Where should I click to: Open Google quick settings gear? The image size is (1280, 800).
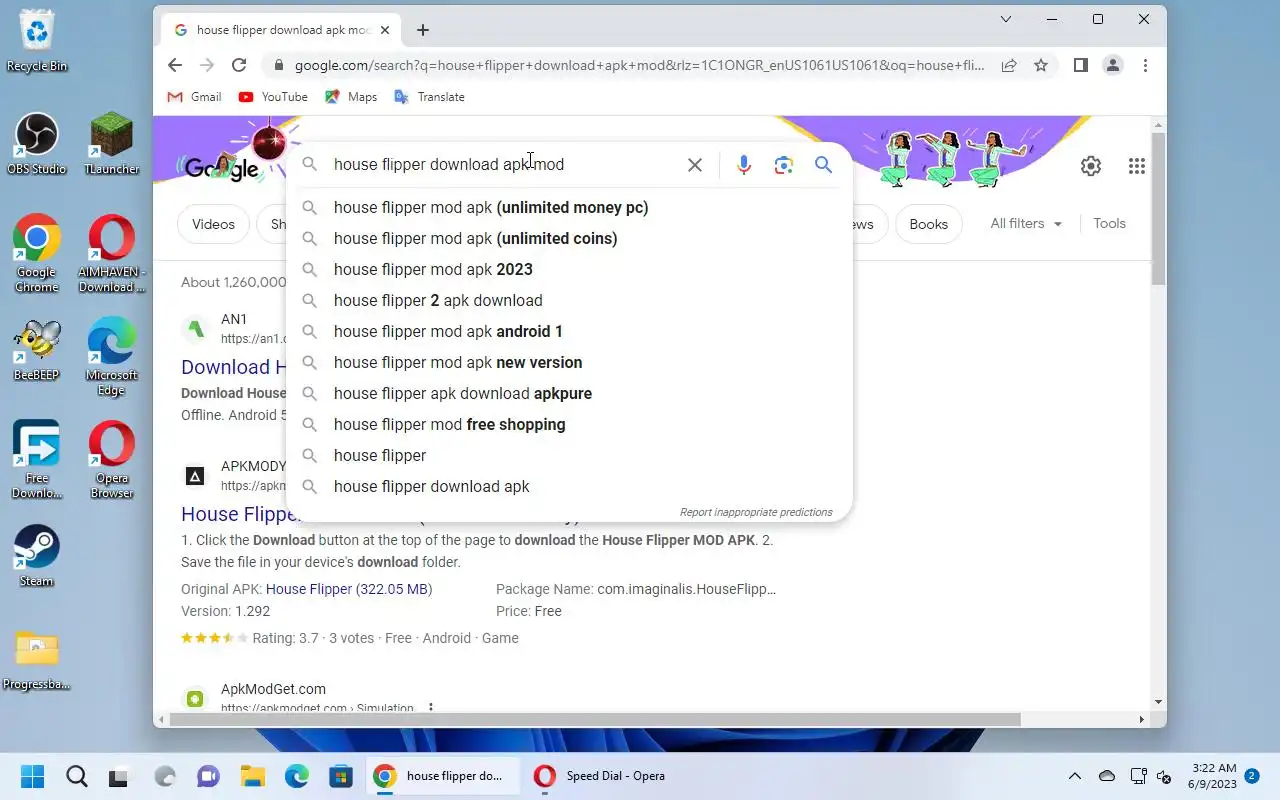coord(1091,166)
